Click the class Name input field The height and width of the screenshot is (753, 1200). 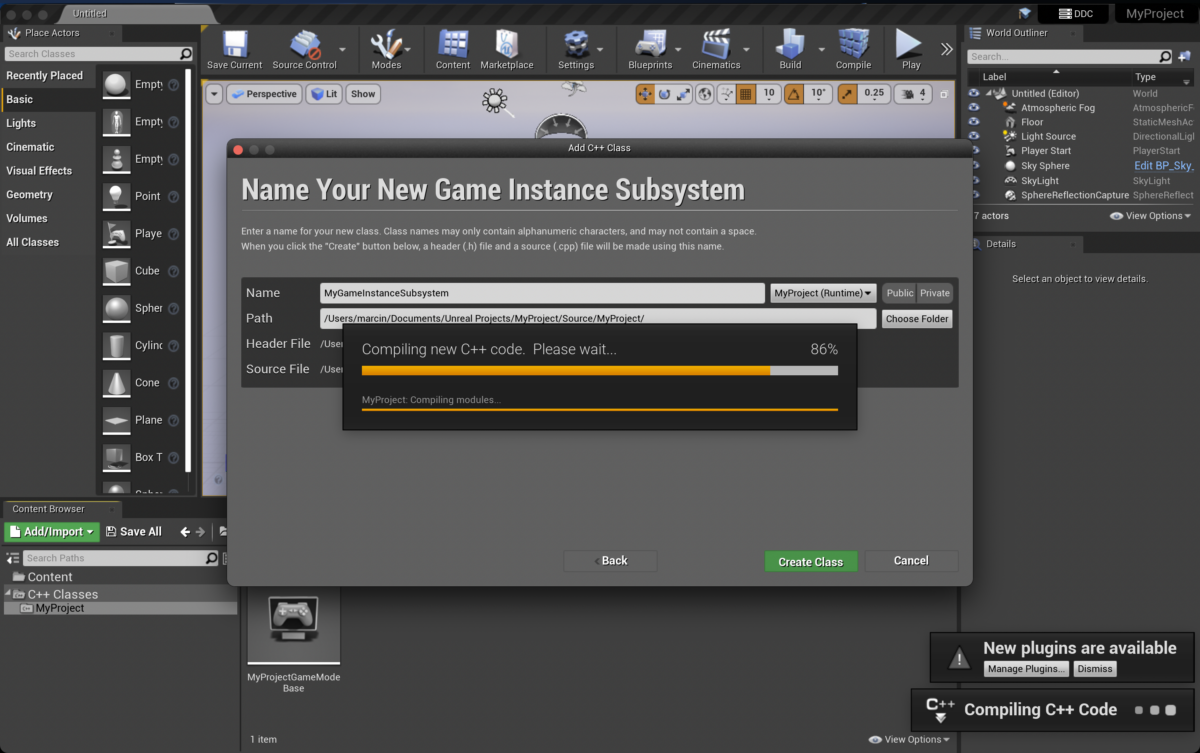point(542,293)
